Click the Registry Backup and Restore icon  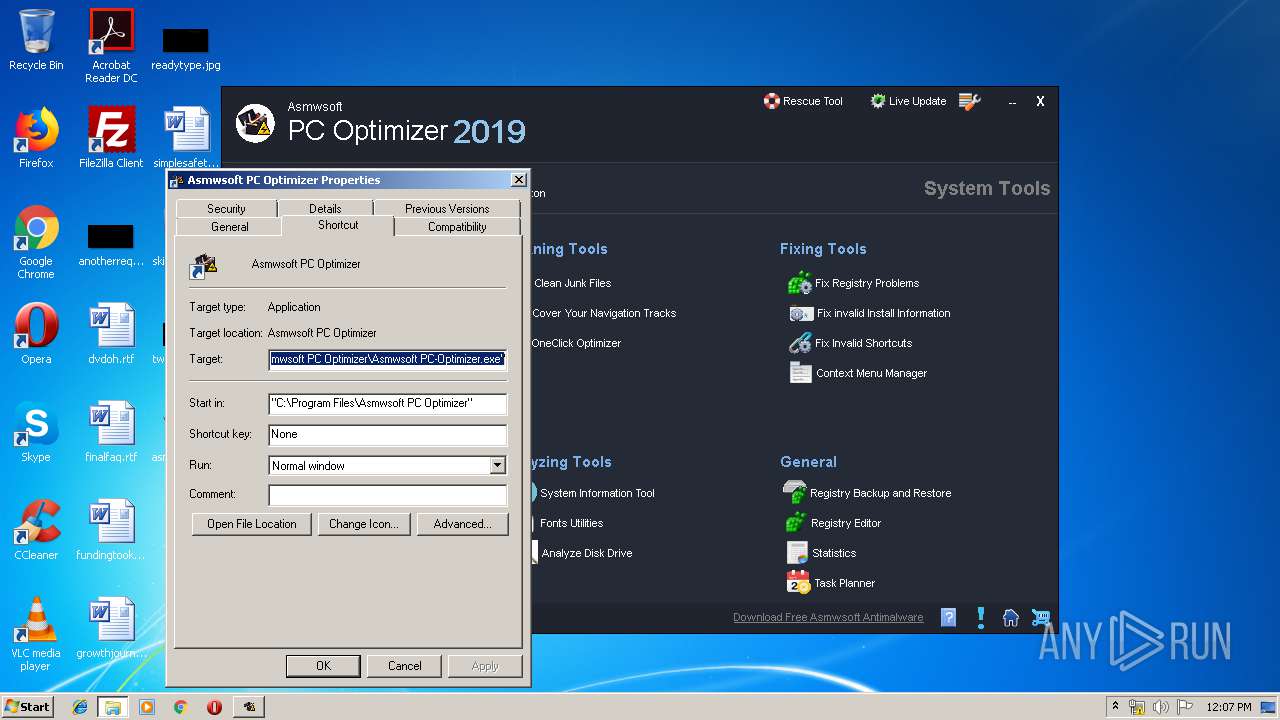pyautogui.click(x=795, y=493)
